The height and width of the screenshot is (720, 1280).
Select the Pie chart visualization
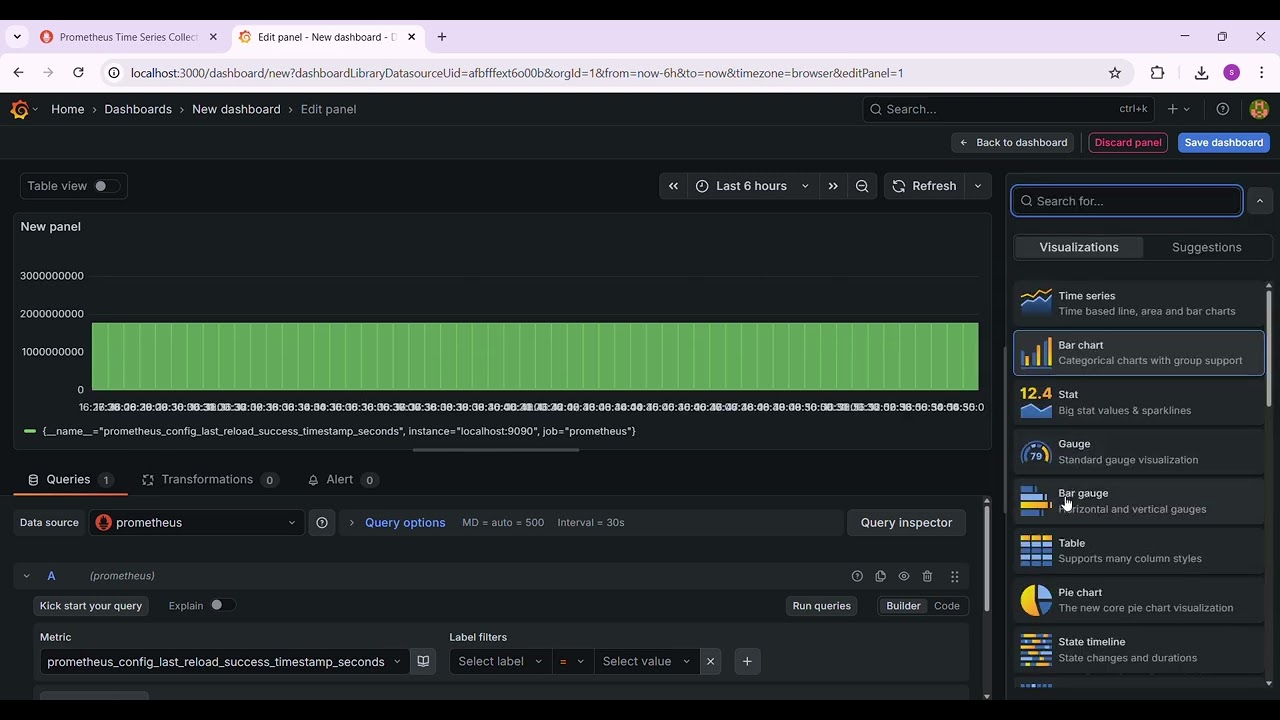pyautogui.click(x=1139, y=600)
